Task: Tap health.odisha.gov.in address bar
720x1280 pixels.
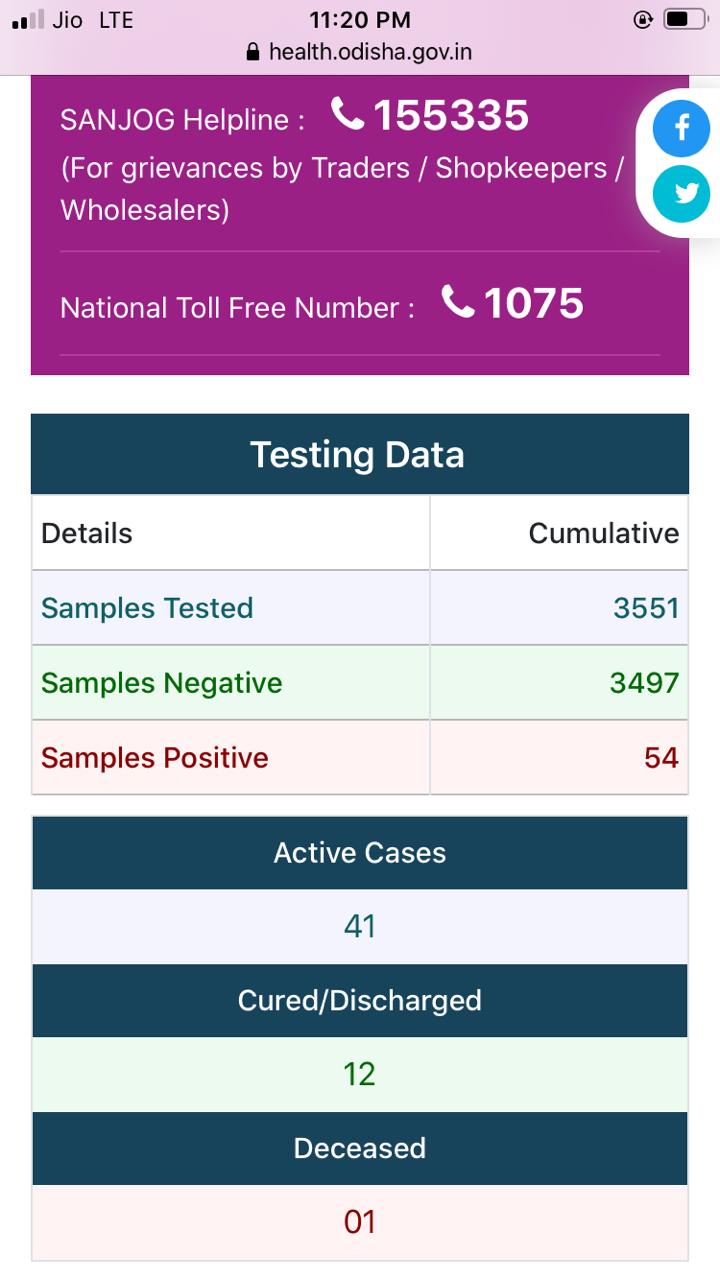Action: [360, 52]
